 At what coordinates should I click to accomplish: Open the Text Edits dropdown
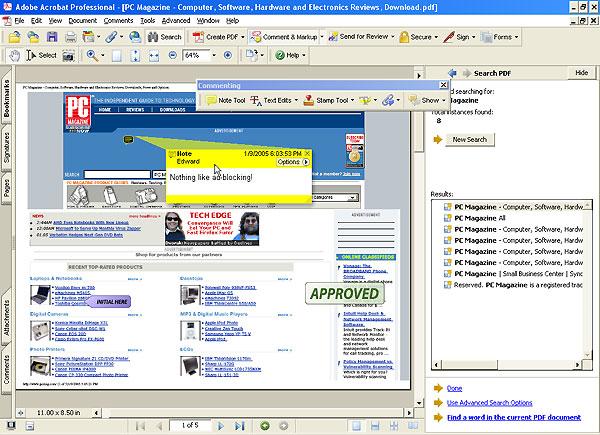pyautogui.click(x=296, y=101)
